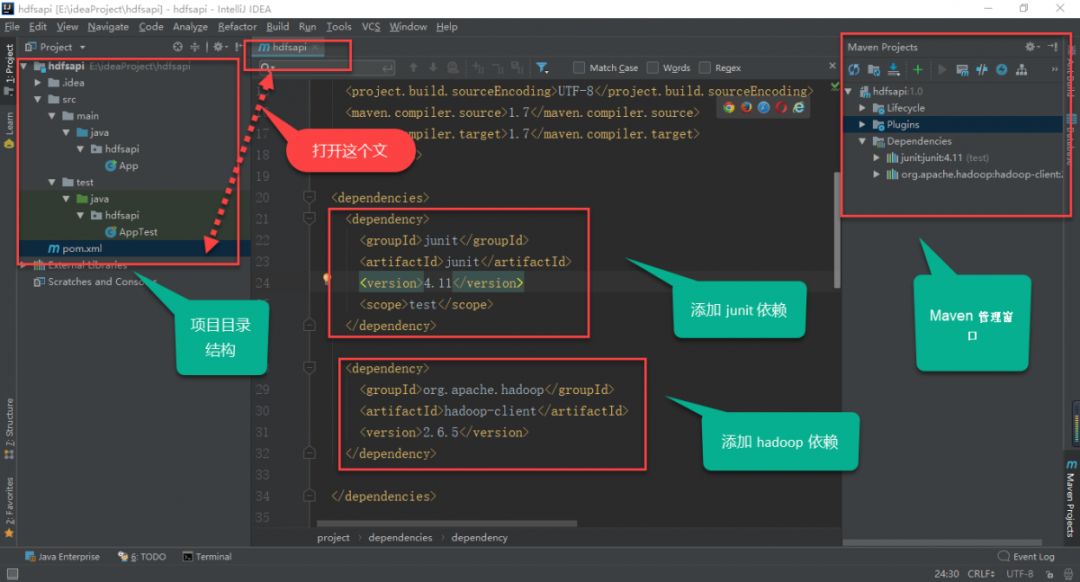The height and width of the screenshot is (582, 1080).
Task: Open Project panel settings gear
Action: [x=219, y=47]
